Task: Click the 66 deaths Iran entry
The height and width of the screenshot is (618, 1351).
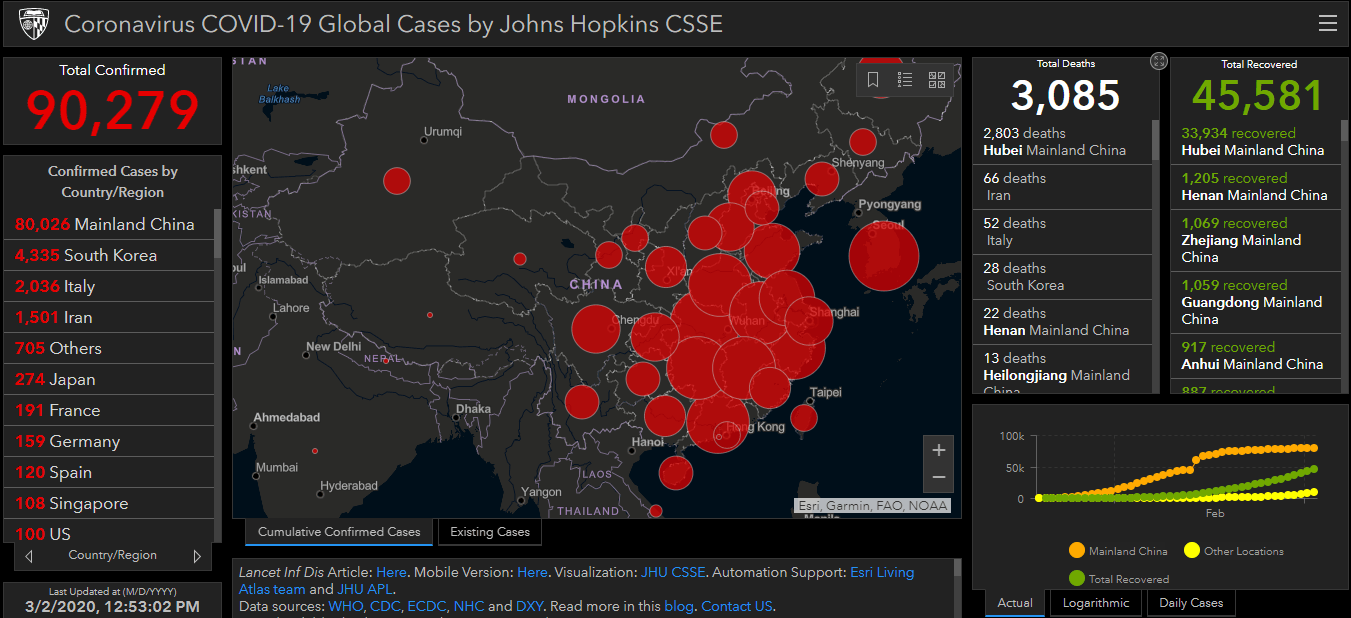Action: (x=1062, y=187)
